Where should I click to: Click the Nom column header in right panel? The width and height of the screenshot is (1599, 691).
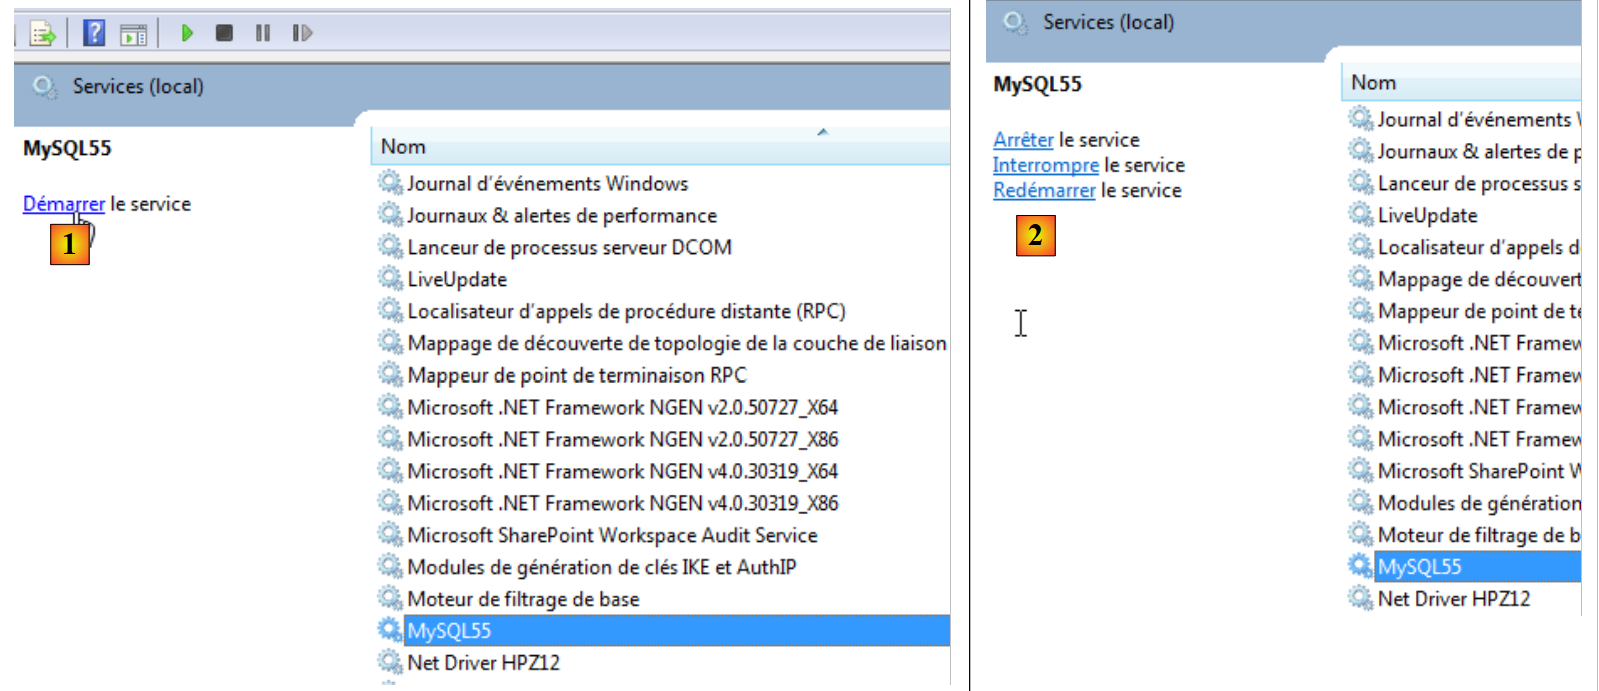(x=1373, y=83)
